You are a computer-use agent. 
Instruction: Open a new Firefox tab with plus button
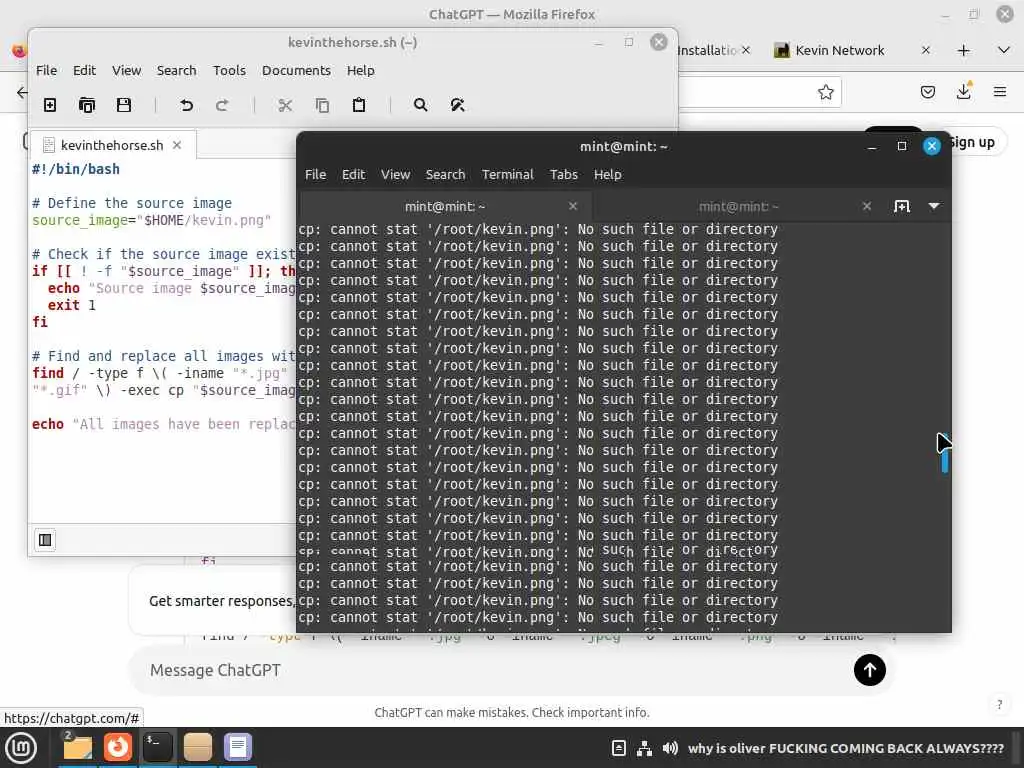click(x=963, y=50)
